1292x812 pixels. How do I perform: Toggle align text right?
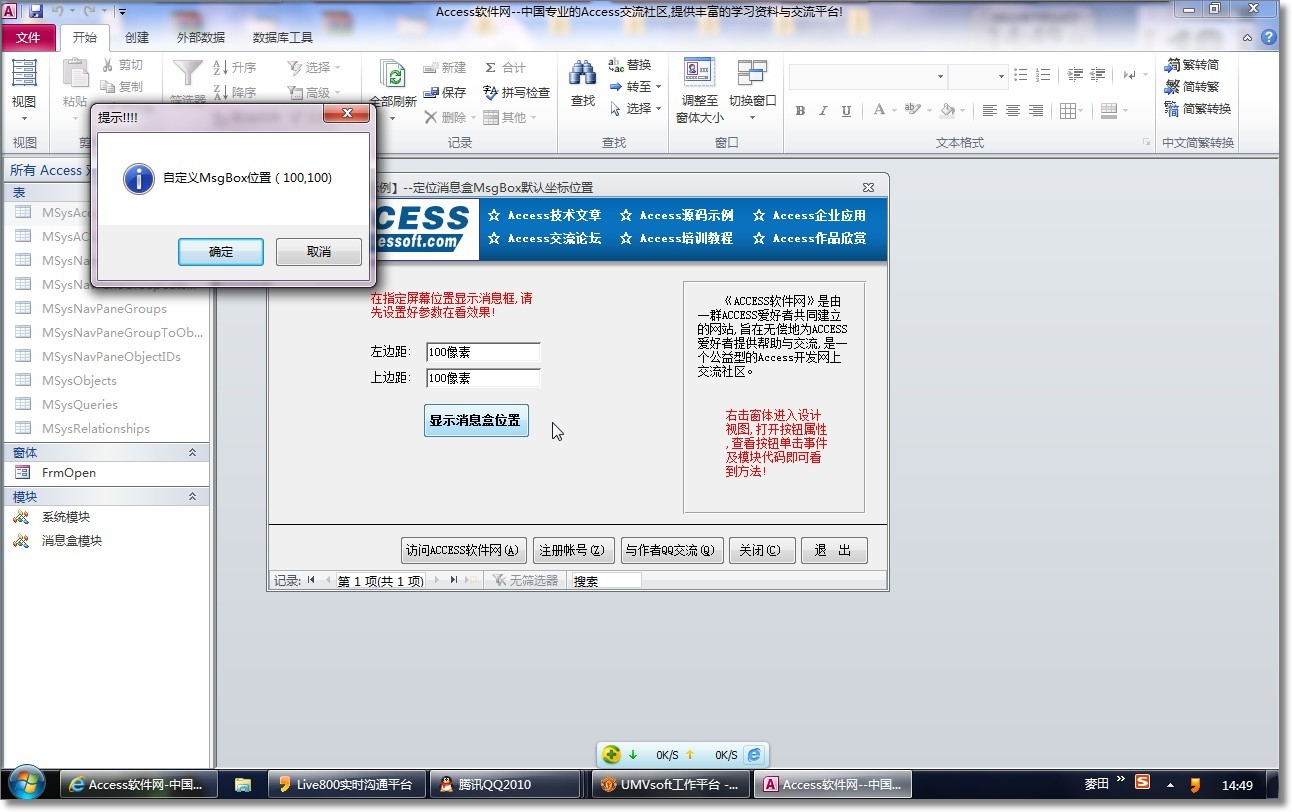click(x=1036, y=110)
